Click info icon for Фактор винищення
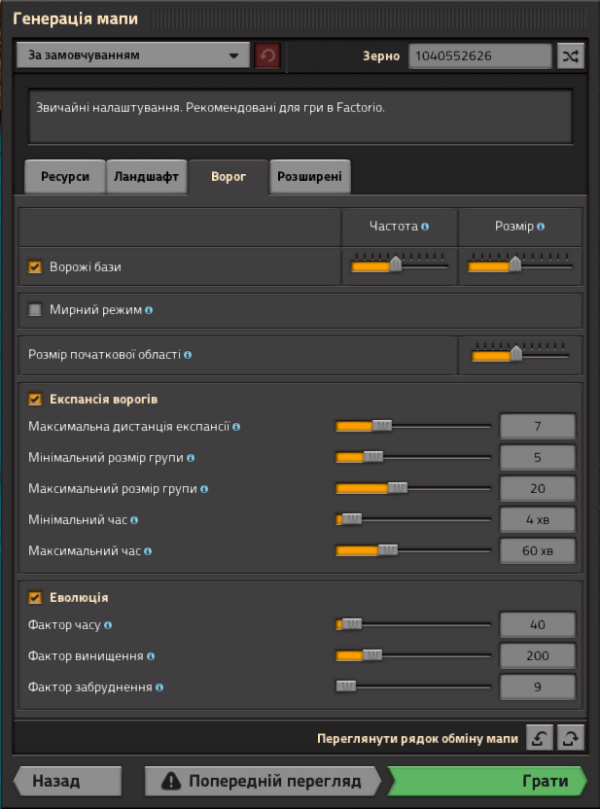Image resolution: width=600 pixels, height=809 pixels. [x=151, y=656]
